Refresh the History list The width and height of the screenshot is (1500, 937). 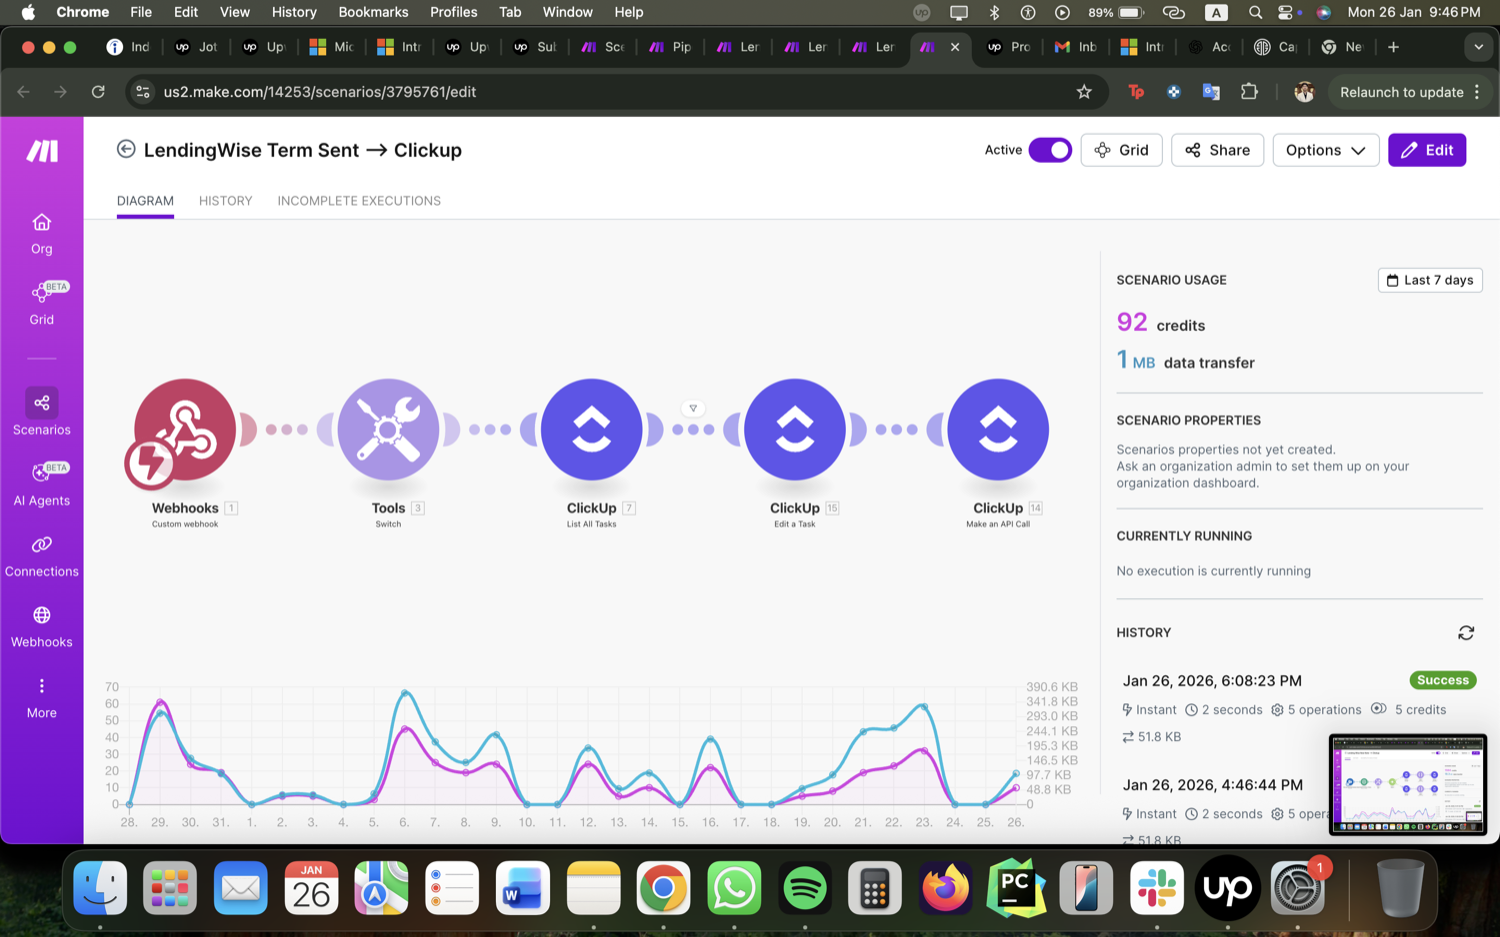(x=1466, y=633)
